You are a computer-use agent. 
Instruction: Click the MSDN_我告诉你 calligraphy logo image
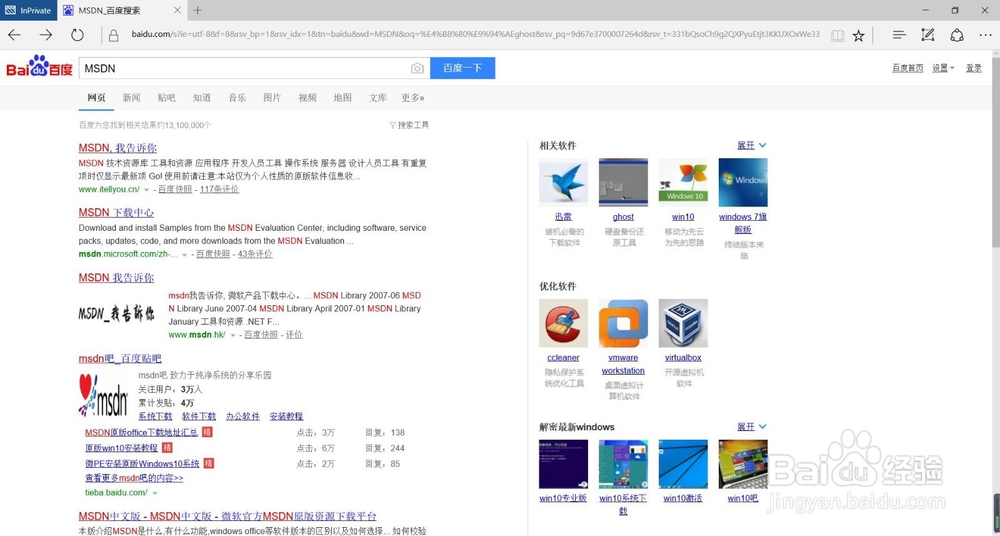(x=117, y=313)
